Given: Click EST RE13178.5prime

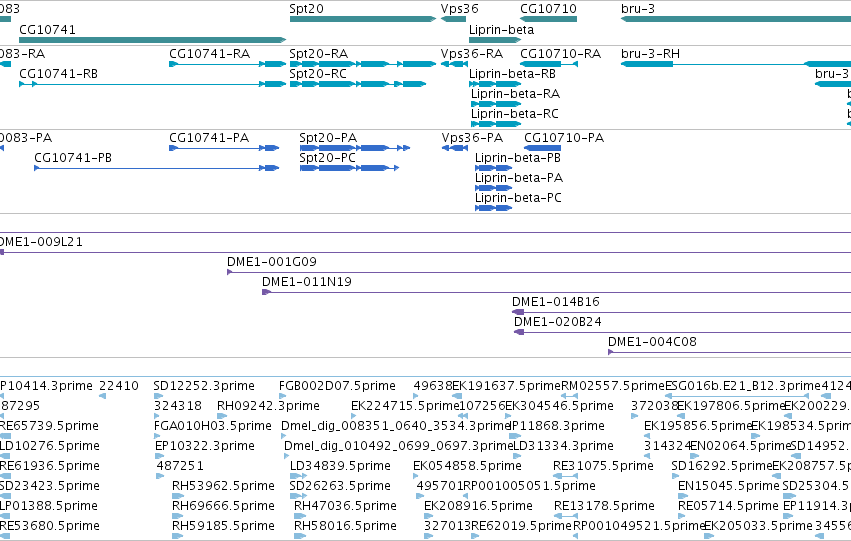Looking at the screenshot, I should 566,516.
